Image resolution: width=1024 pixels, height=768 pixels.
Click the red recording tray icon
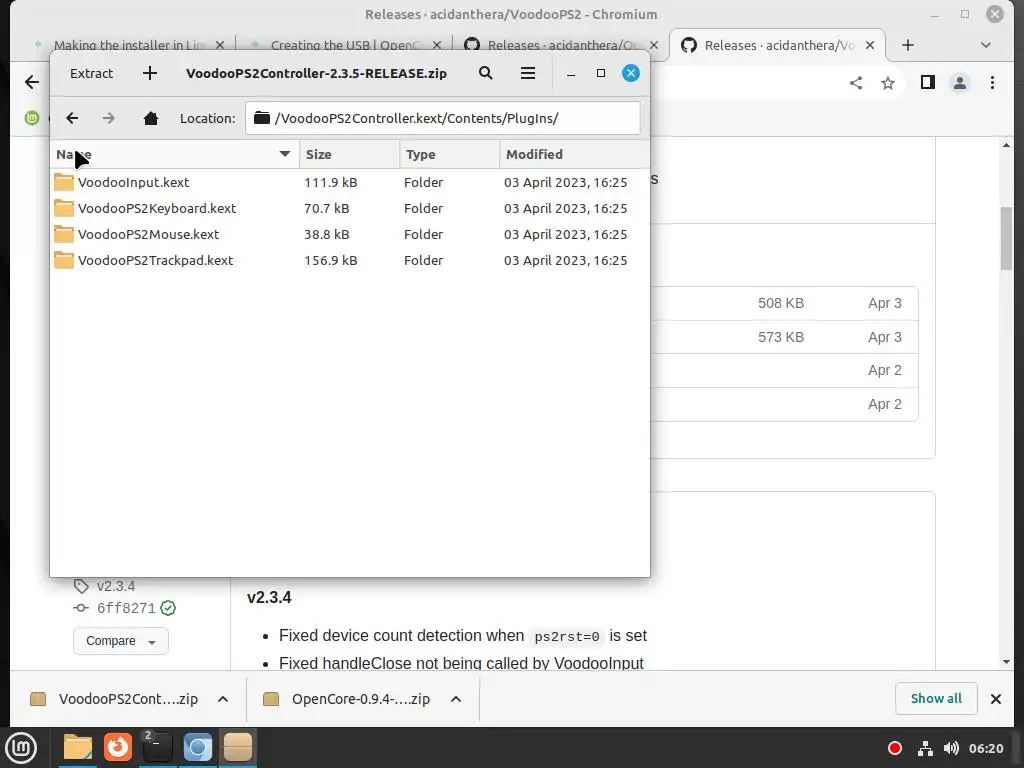[895, 748]
